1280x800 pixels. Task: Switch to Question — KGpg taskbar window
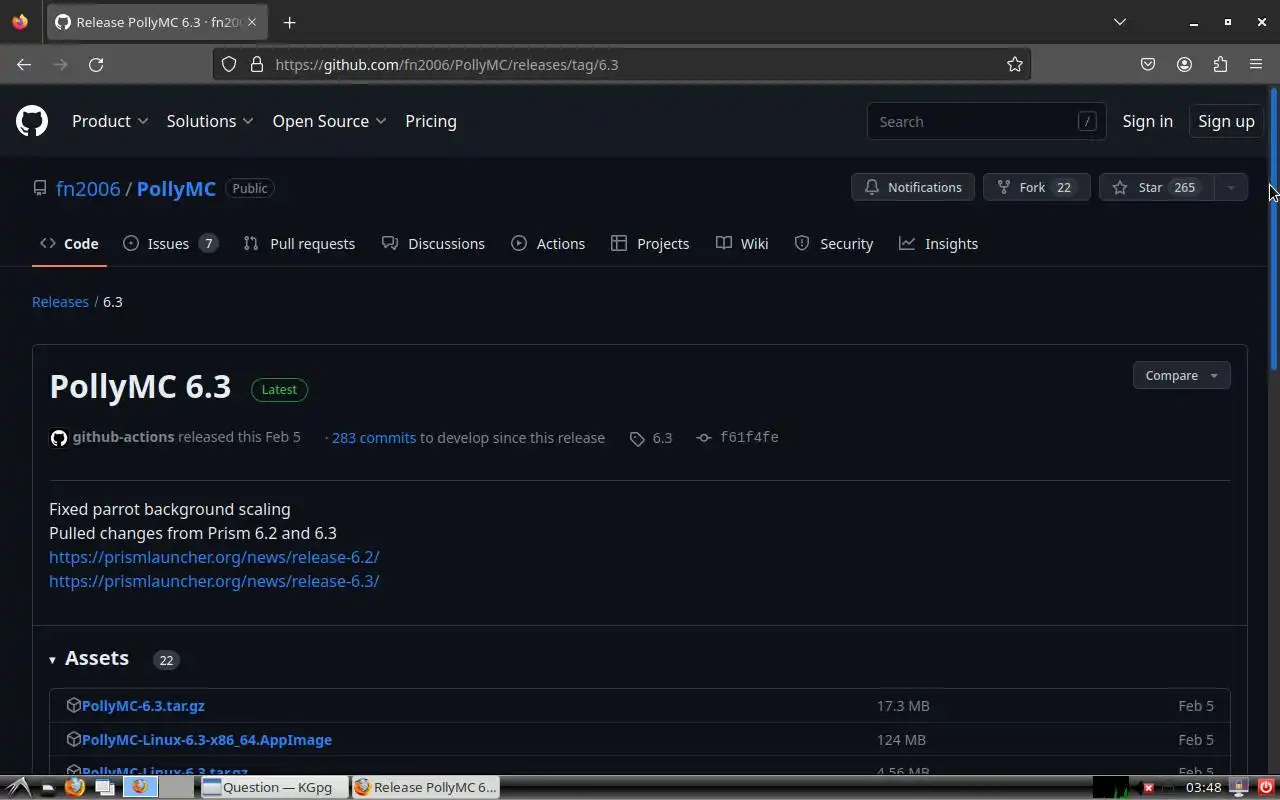point(273,787)
